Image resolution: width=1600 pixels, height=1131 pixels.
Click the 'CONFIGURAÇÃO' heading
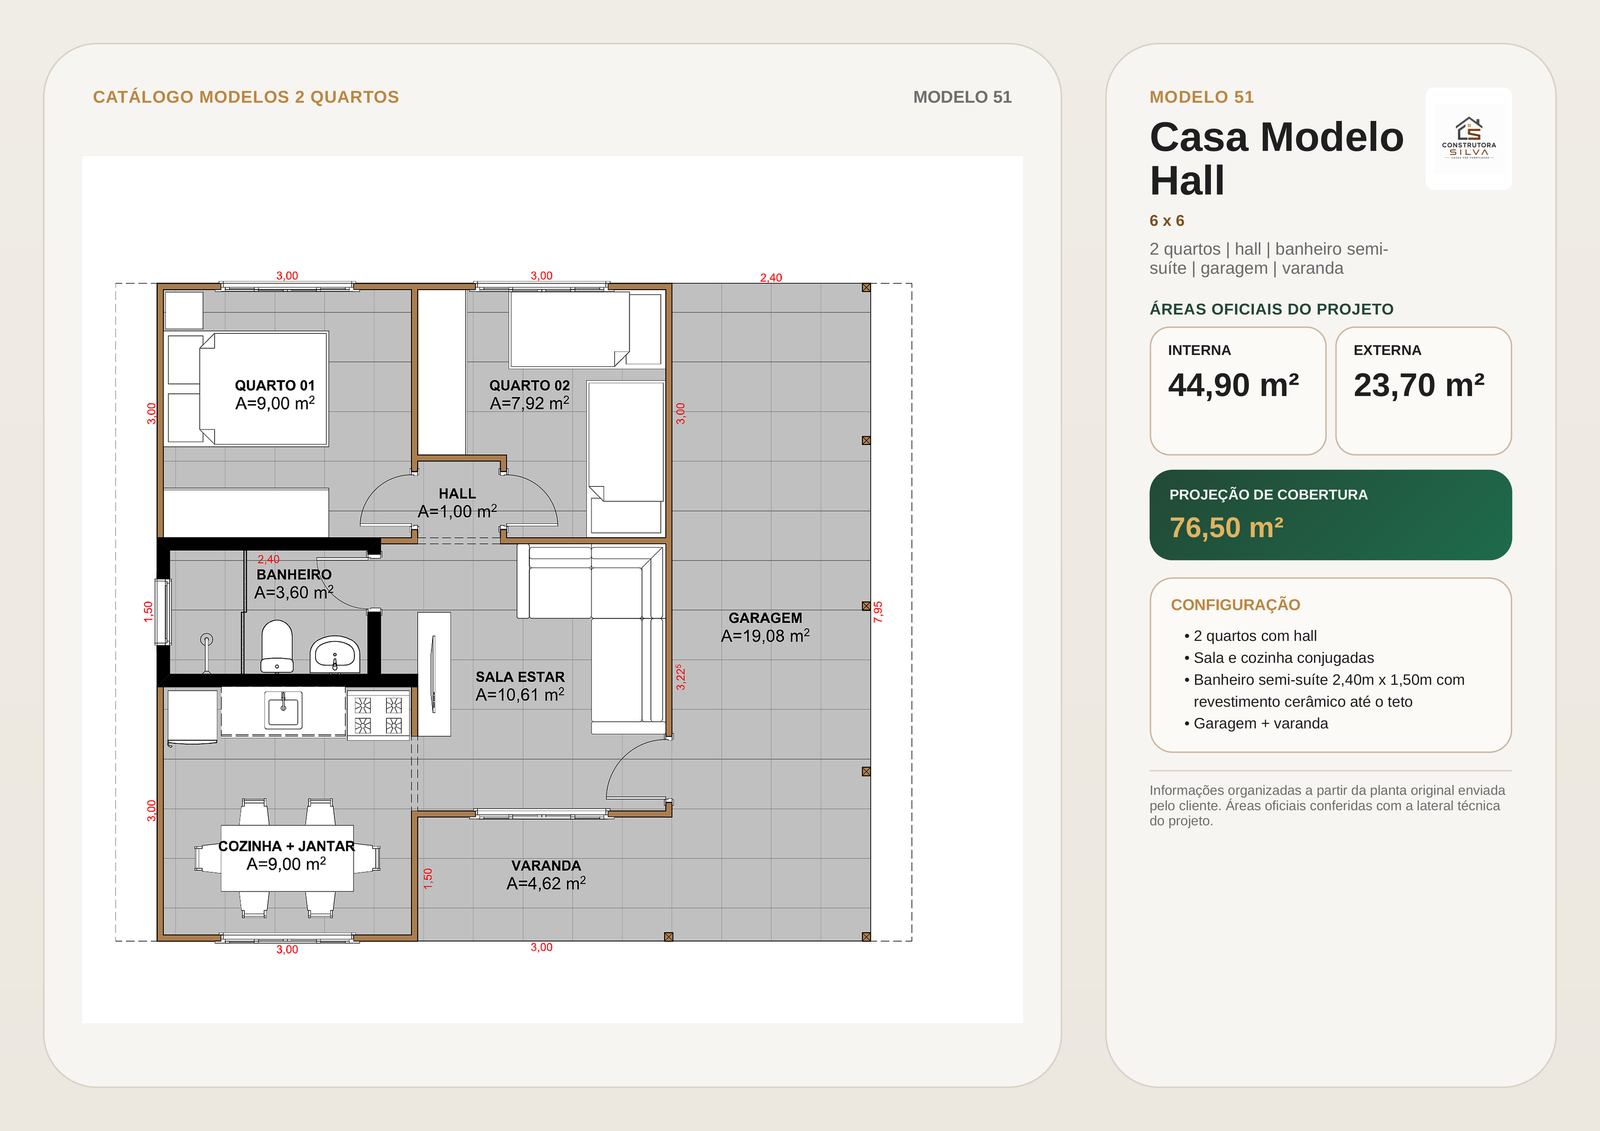pos(1235,605)
